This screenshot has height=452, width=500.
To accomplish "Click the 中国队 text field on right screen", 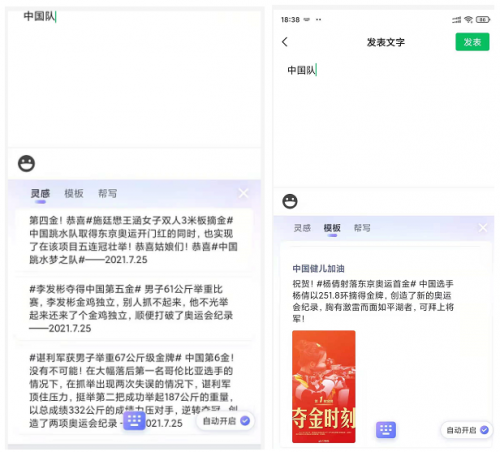I will pos(383,123).
